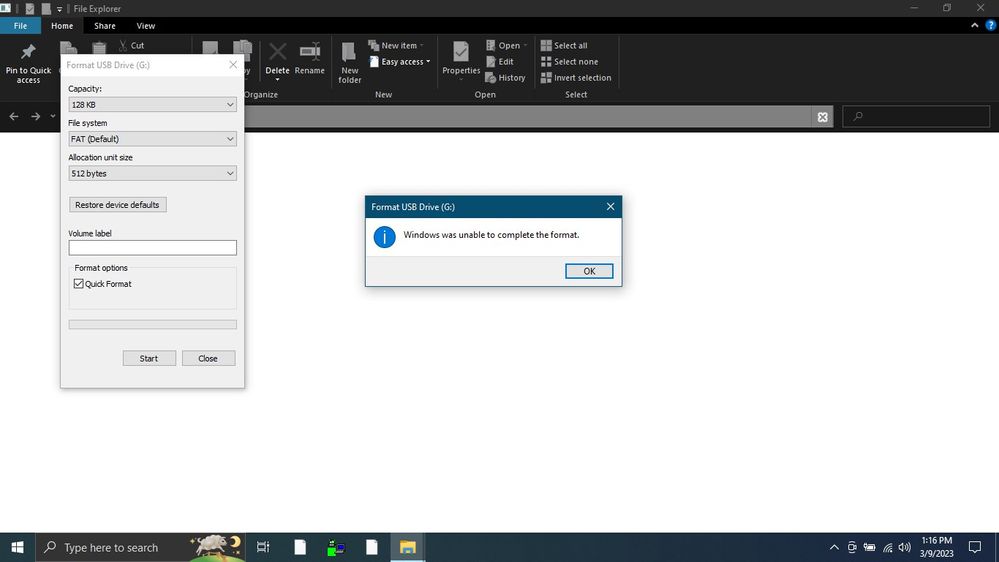Click the volume speaker tray icon
The image size is (999, 562).
point(905,547)
